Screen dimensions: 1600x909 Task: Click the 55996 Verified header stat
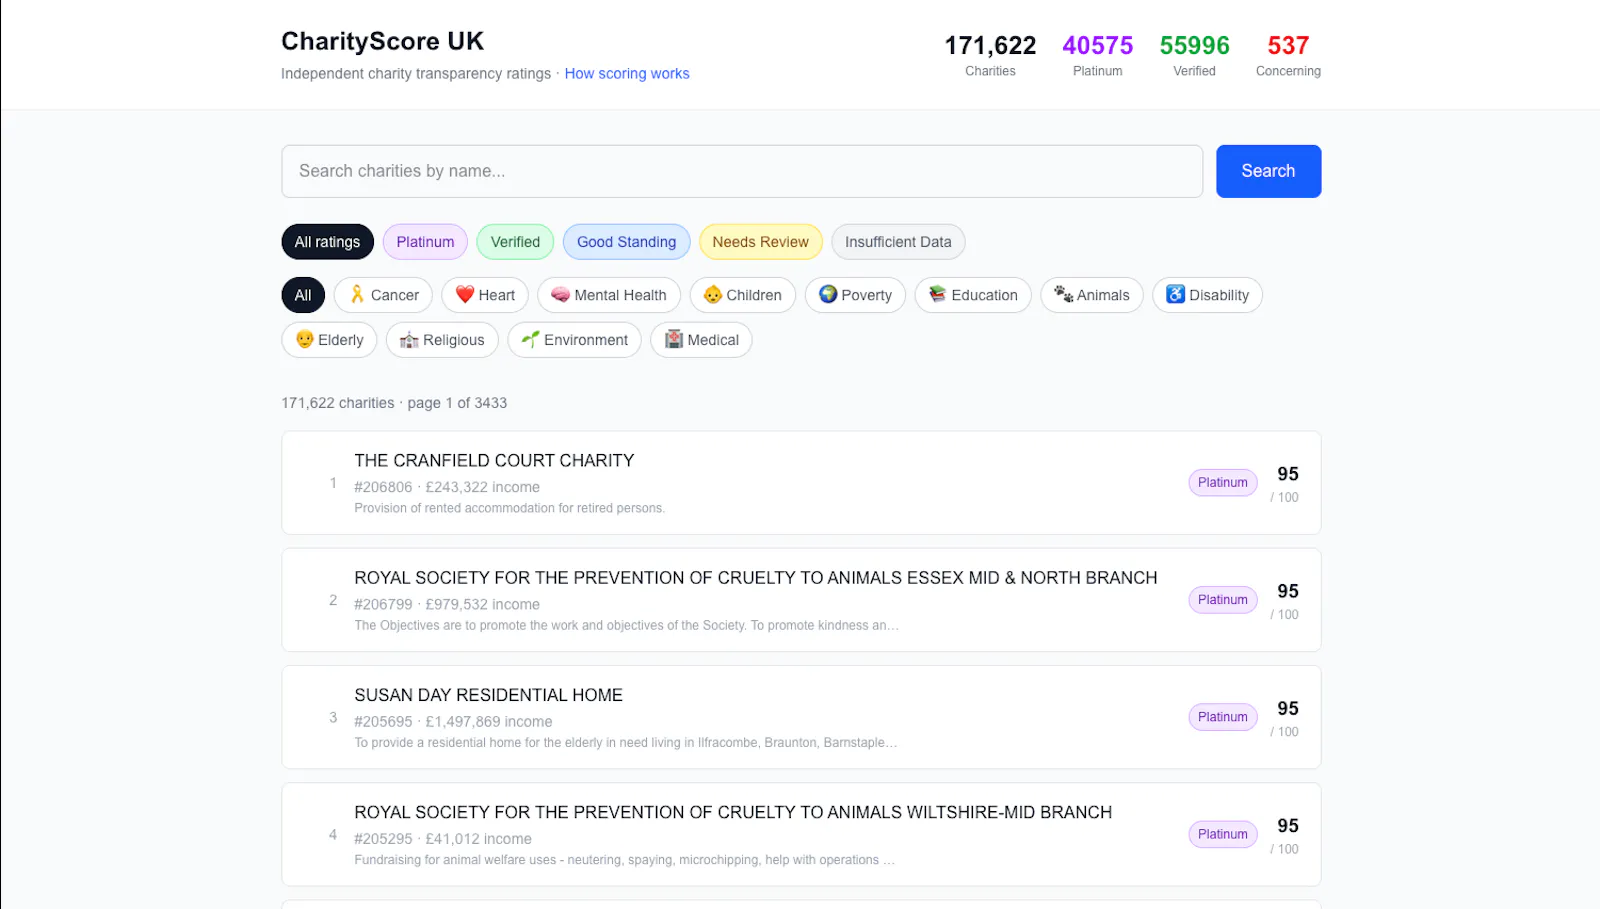click(x=1194, y=55)
